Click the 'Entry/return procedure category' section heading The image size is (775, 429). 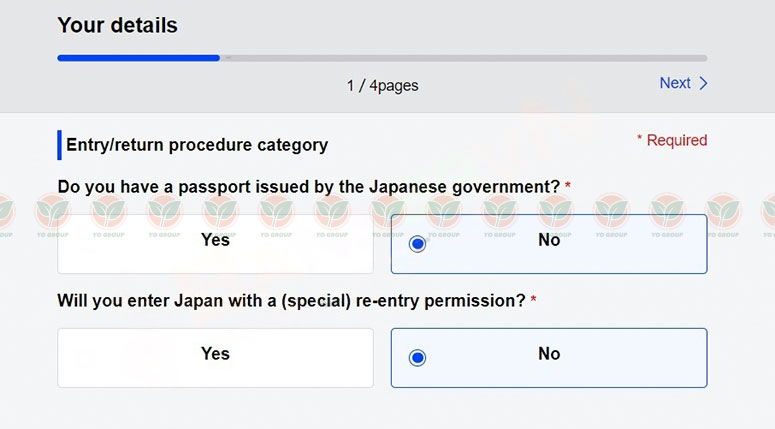tap(197, 145)
